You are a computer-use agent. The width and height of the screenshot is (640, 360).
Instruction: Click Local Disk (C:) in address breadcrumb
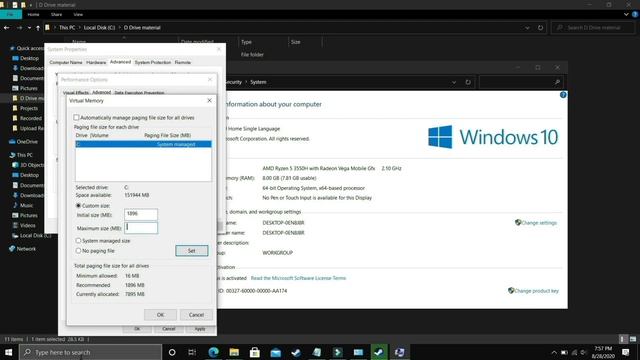pos(99,28)
